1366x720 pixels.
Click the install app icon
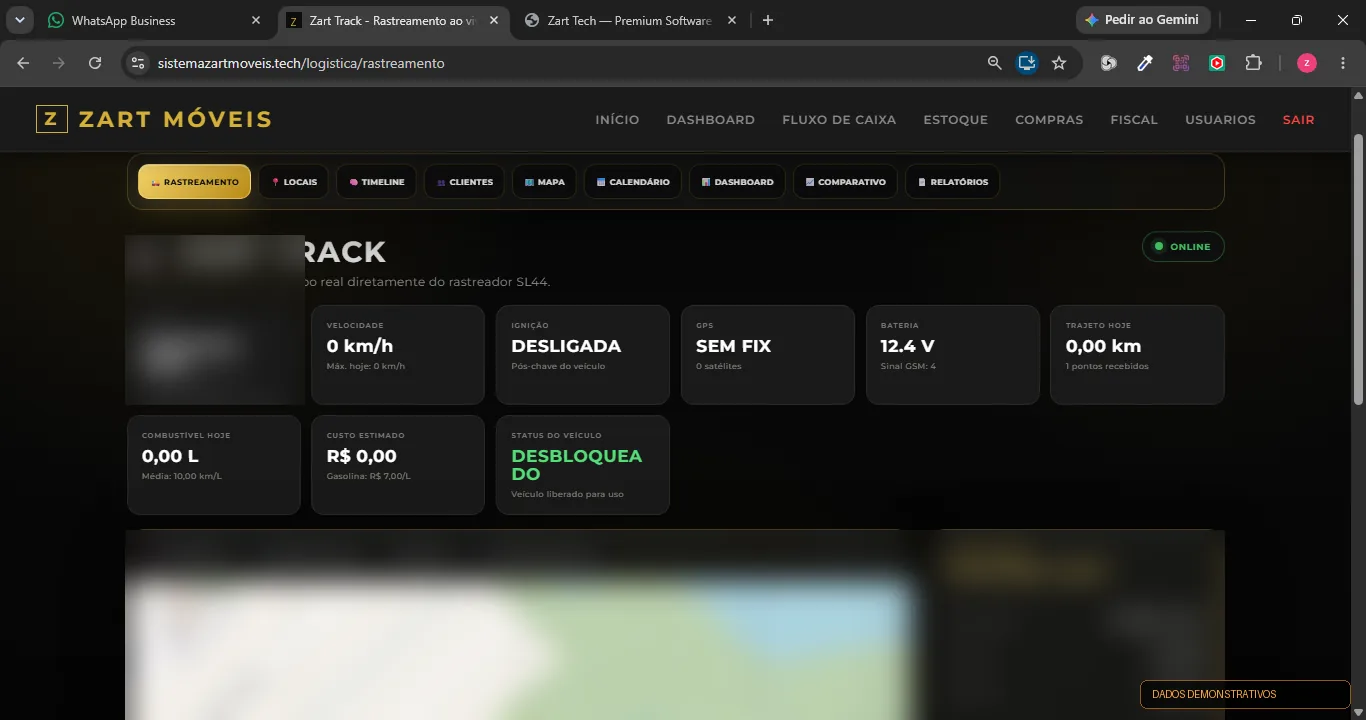pyautogui.click(x=1027, y=63)
